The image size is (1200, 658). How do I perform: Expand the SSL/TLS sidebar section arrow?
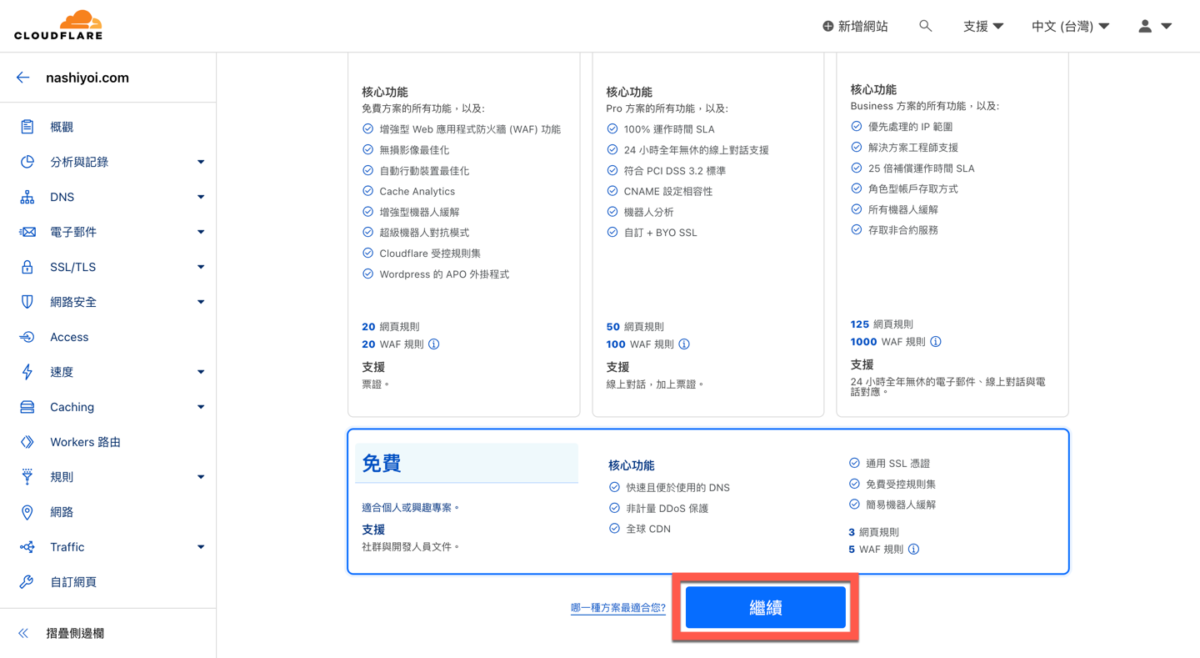(x=201, y=267)
